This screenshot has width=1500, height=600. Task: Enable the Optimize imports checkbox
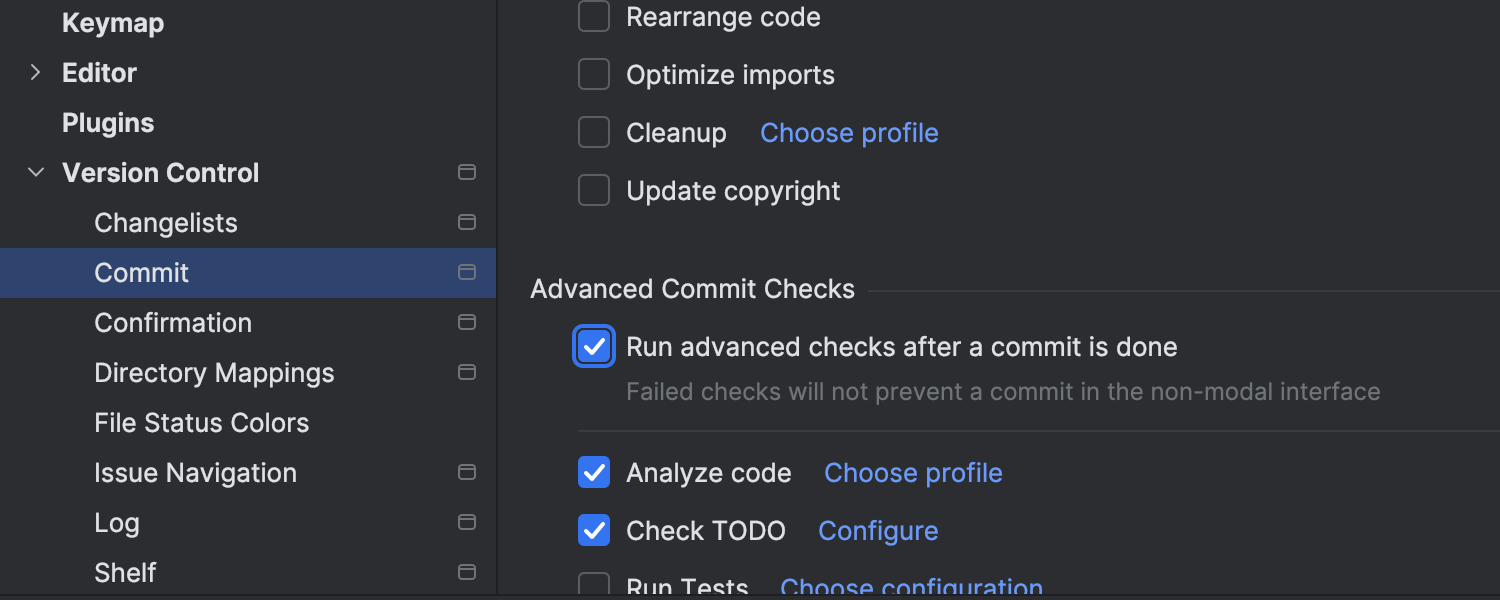coord(594,75)
